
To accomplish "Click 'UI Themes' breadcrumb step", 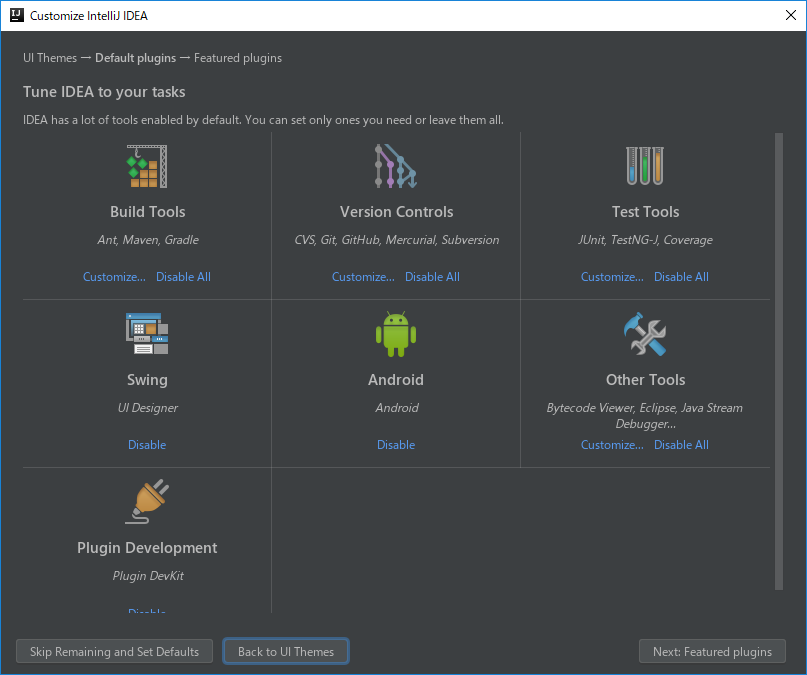I will 50,58.
